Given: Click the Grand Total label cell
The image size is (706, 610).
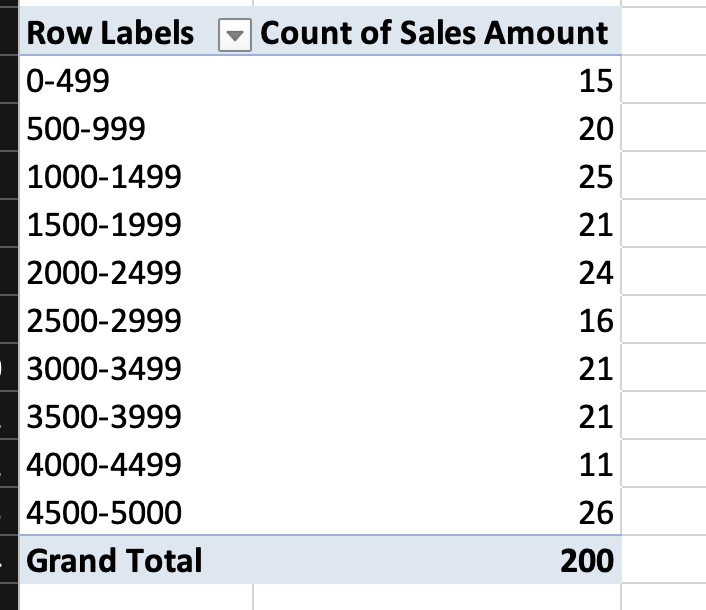Looking at the screenshot, I should [x=114, y=560].
